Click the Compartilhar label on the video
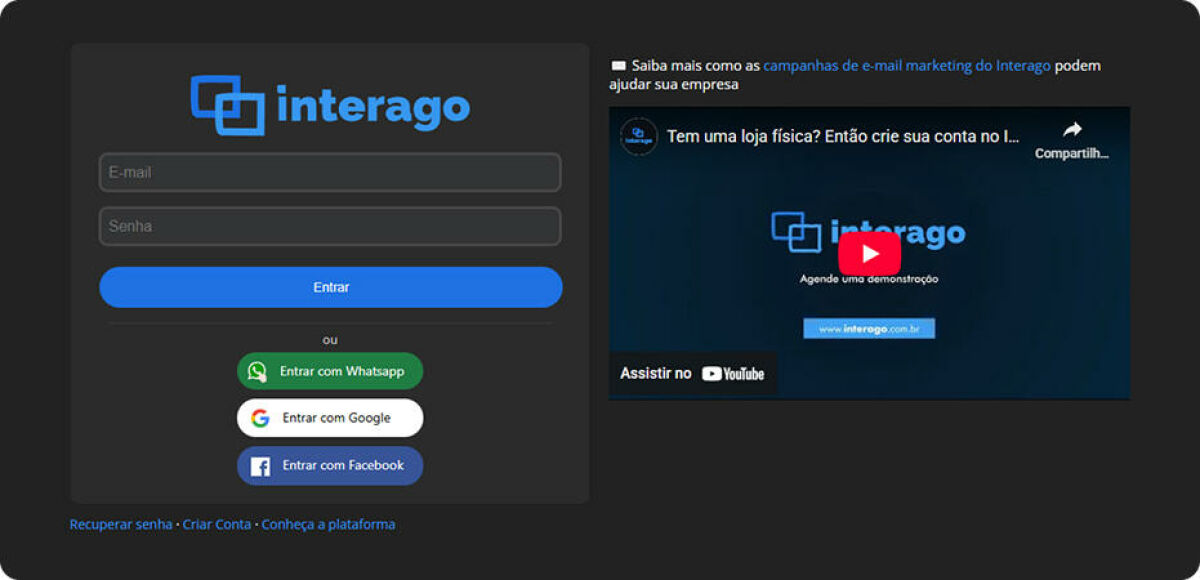The image size is (1200, 580). pyautogui.click(x=1072, y=153)
